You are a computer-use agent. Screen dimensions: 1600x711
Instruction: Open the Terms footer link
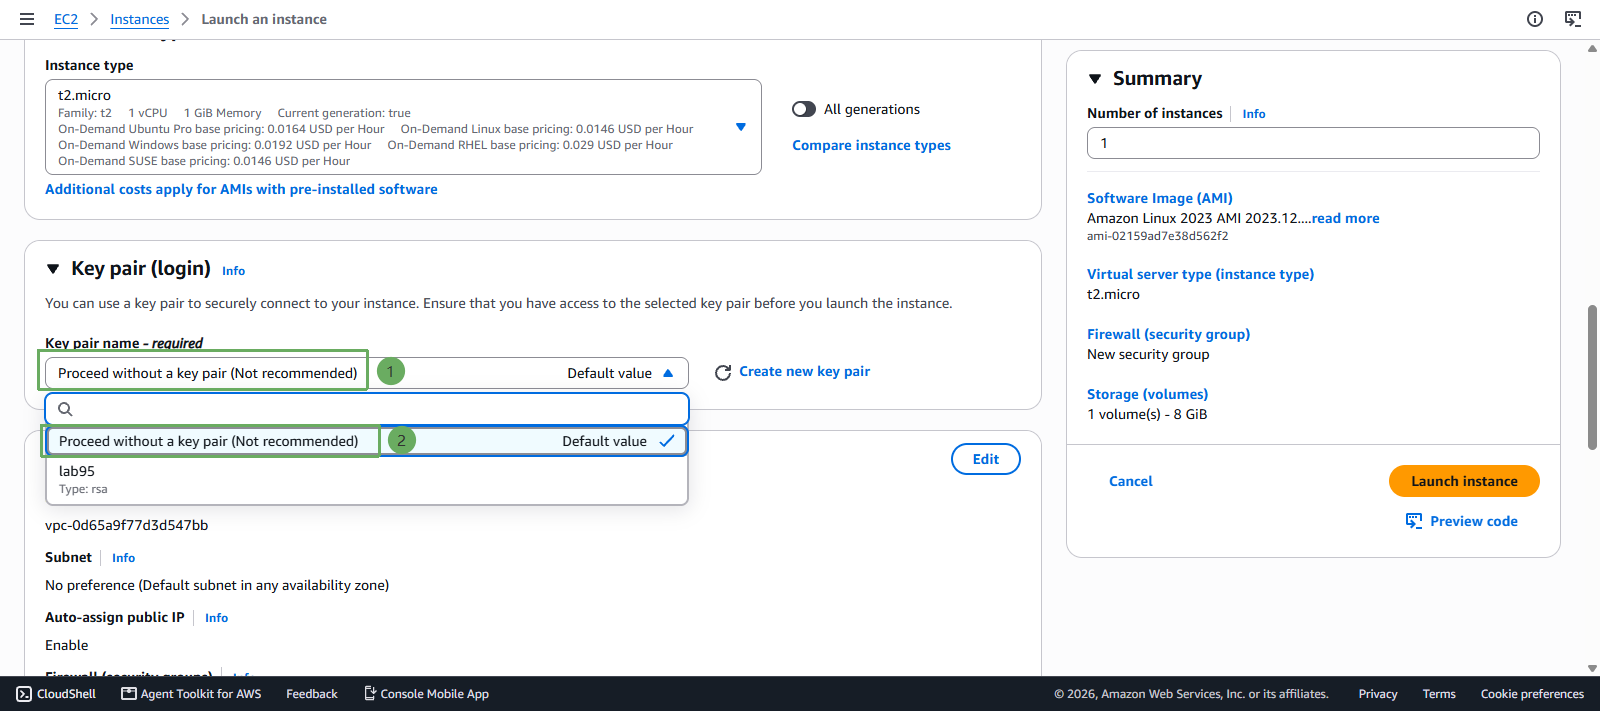[x=1439, y=694]
